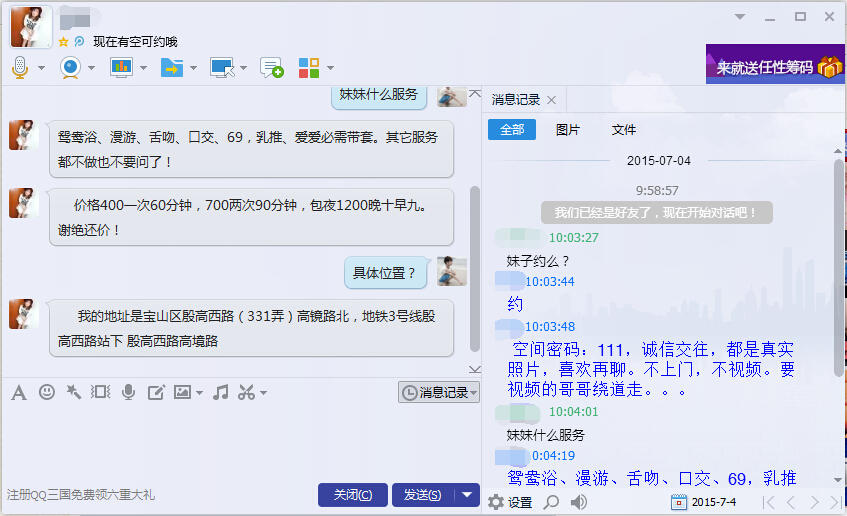Open the send options arrow beside 发送

pyautogui.click(x=467, y=495)
